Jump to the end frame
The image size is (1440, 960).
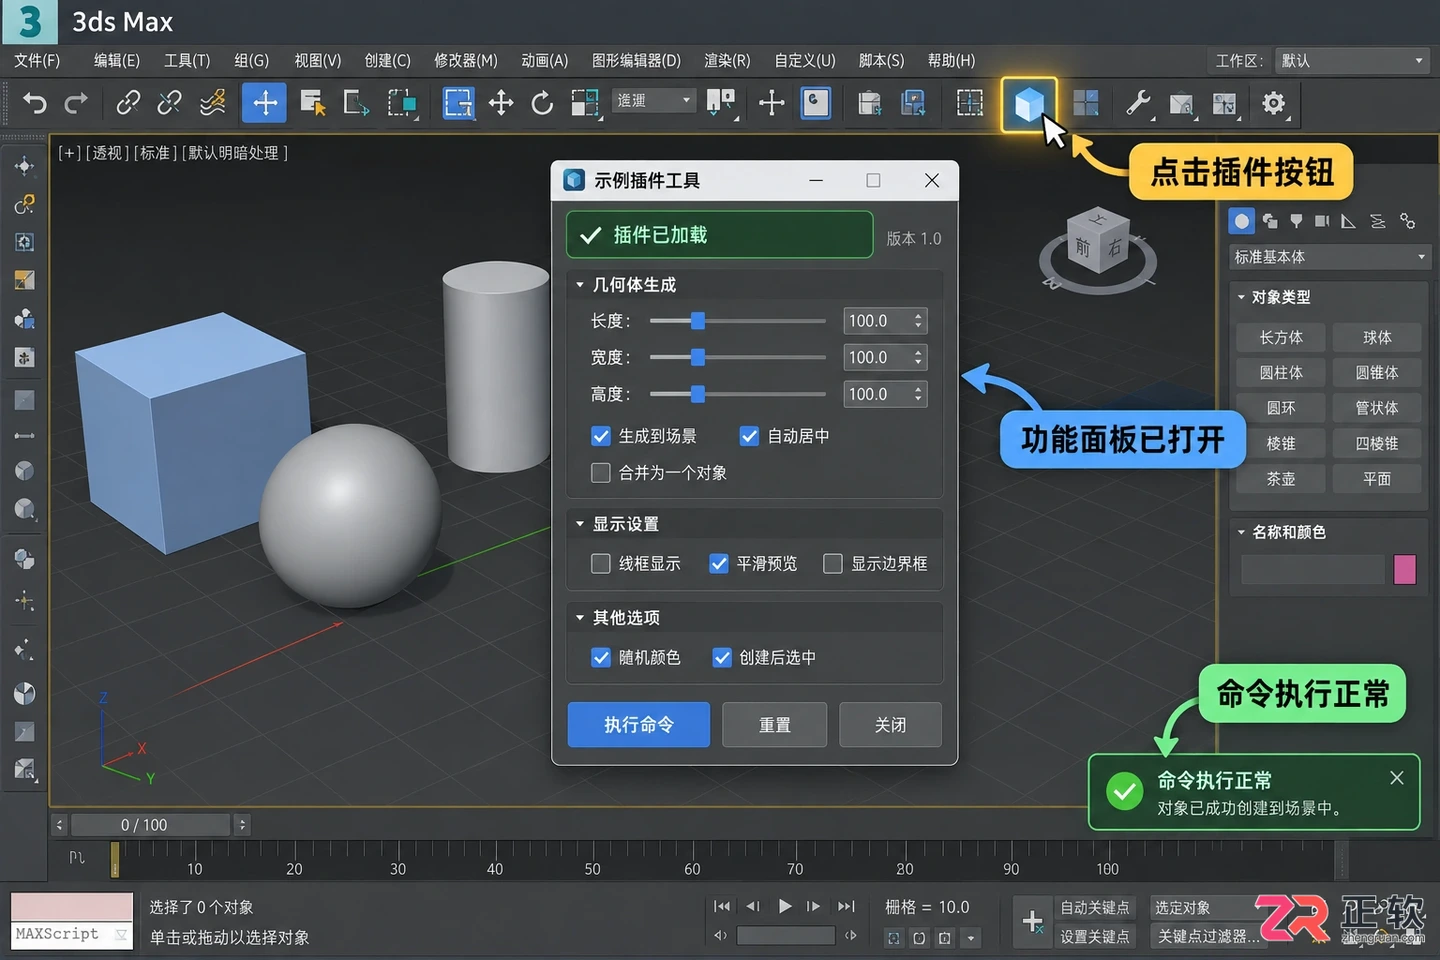(846, 906)
